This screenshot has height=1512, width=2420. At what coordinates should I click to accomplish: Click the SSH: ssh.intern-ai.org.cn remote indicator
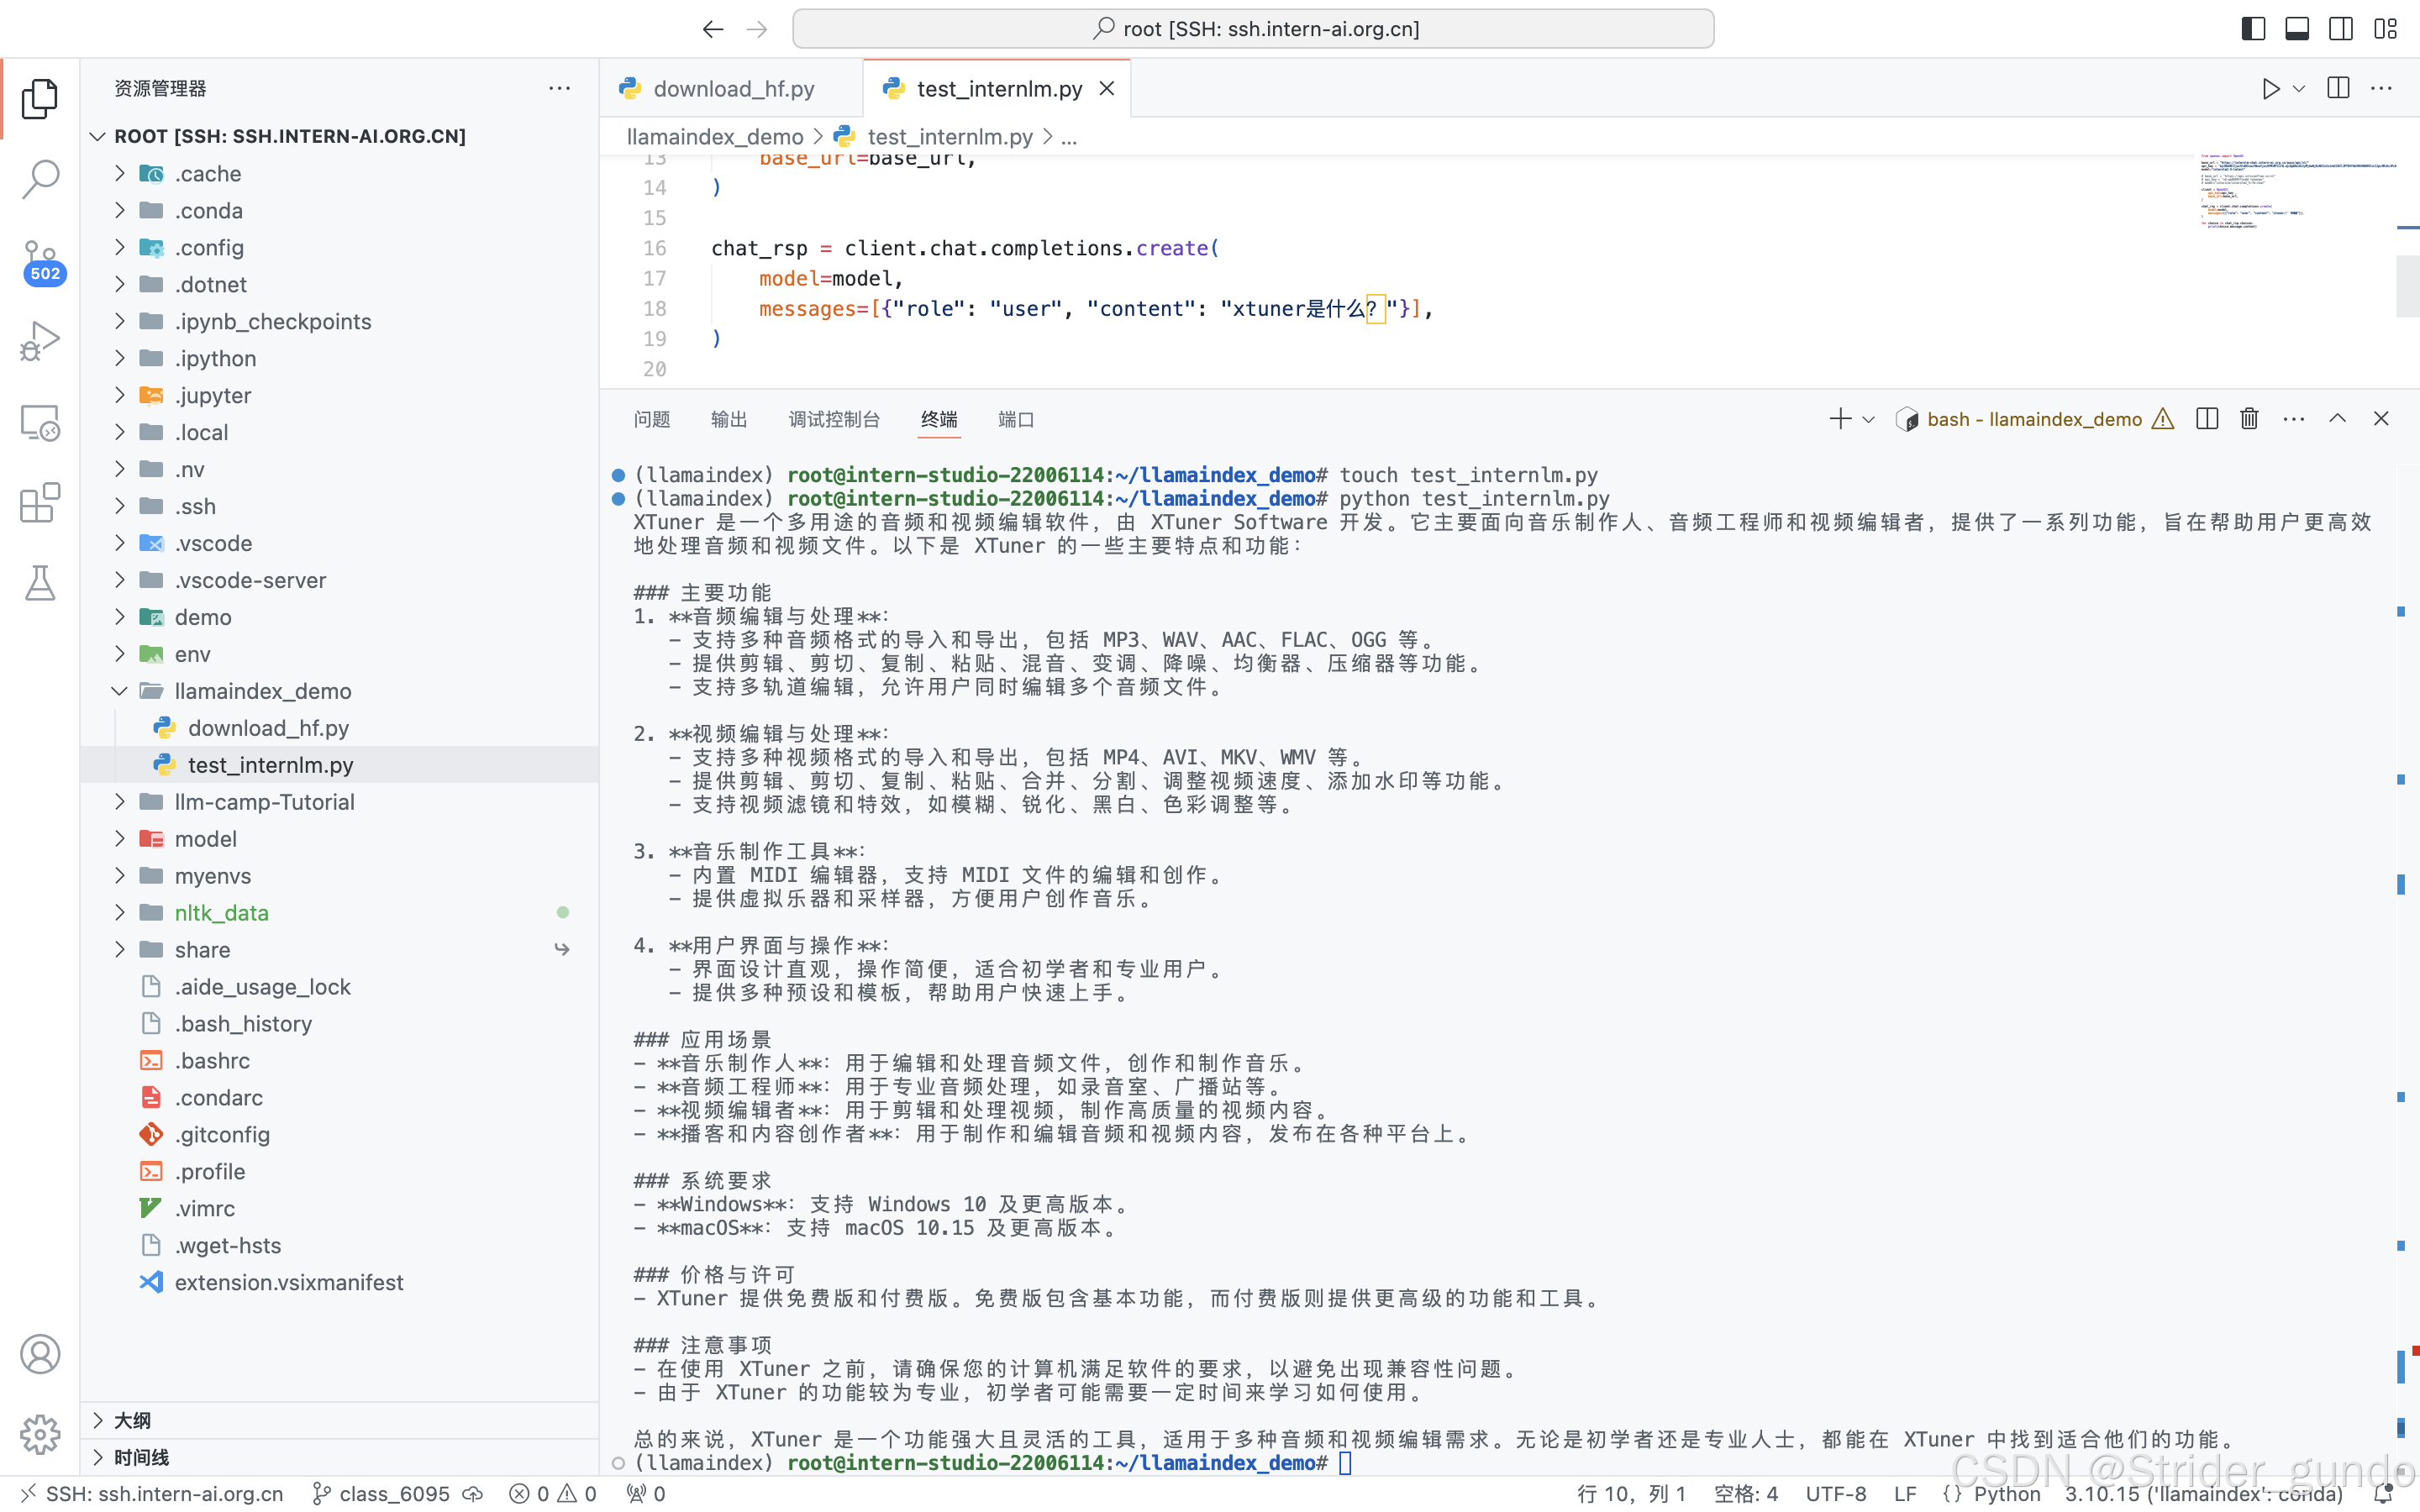tap(152, 1493)
